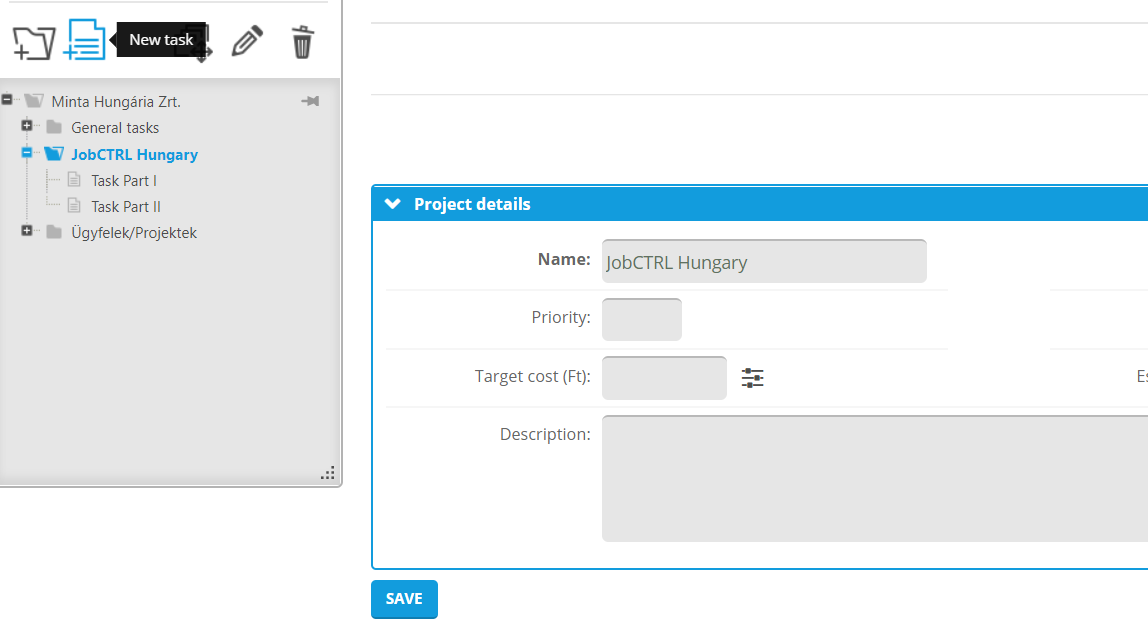
Task: Focus the Priority input box
Action: (x=641, y=319)
